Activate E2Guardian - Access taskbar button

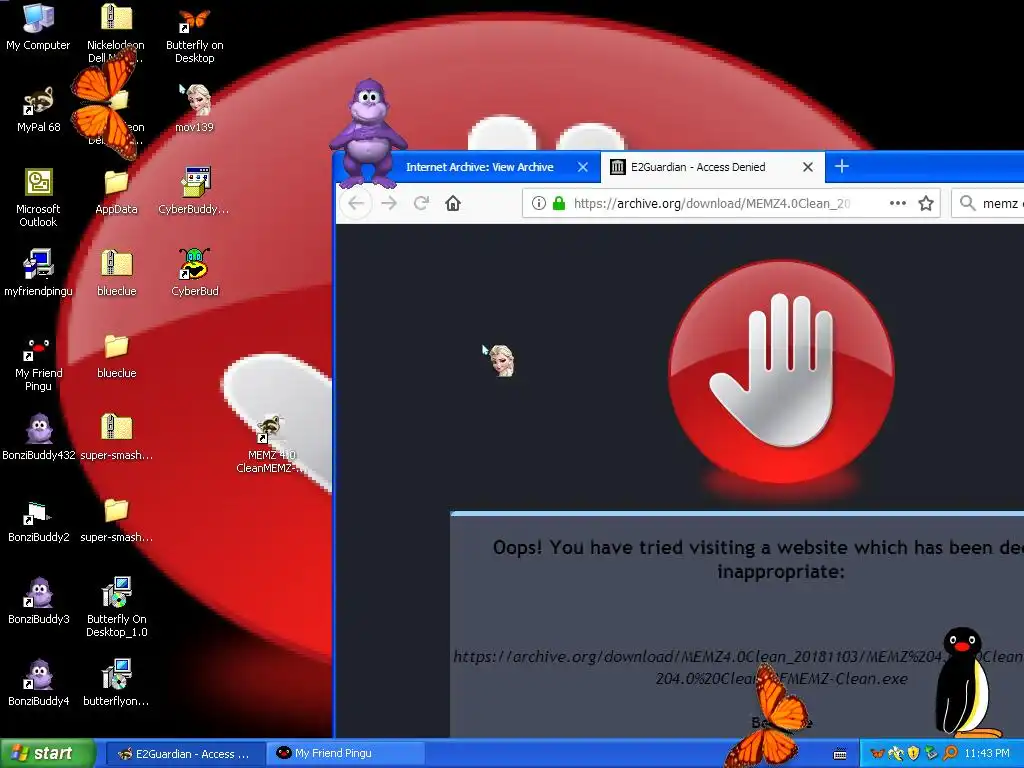click(184, 754)
